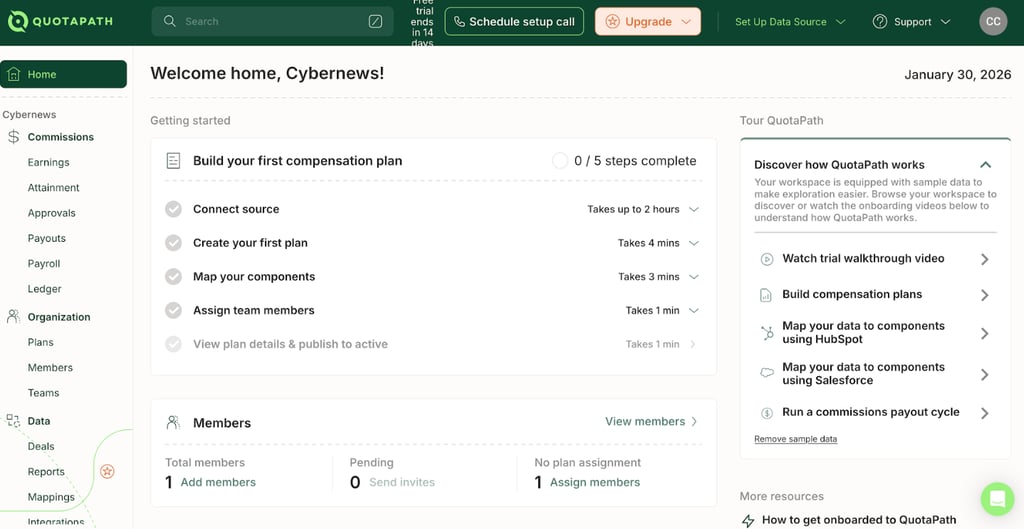Click the orange star badge beside Reports
This screenshot has width=1024, height=529.
107,472
